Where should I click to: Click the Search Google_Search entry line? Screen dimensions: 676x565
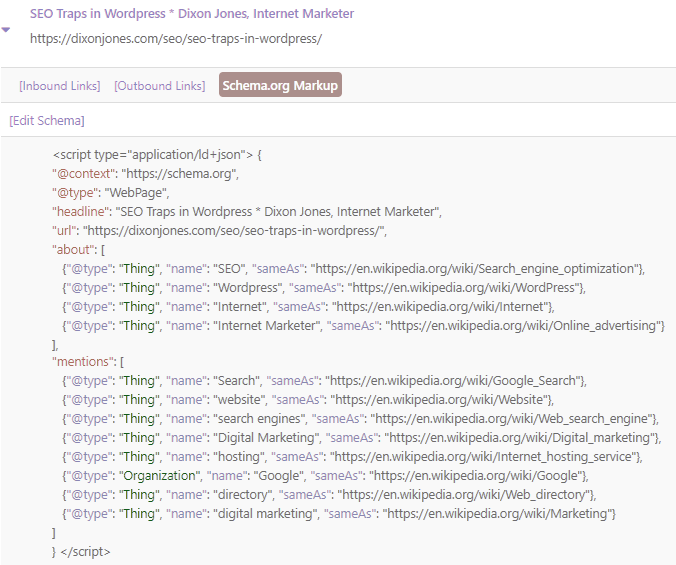325,381
